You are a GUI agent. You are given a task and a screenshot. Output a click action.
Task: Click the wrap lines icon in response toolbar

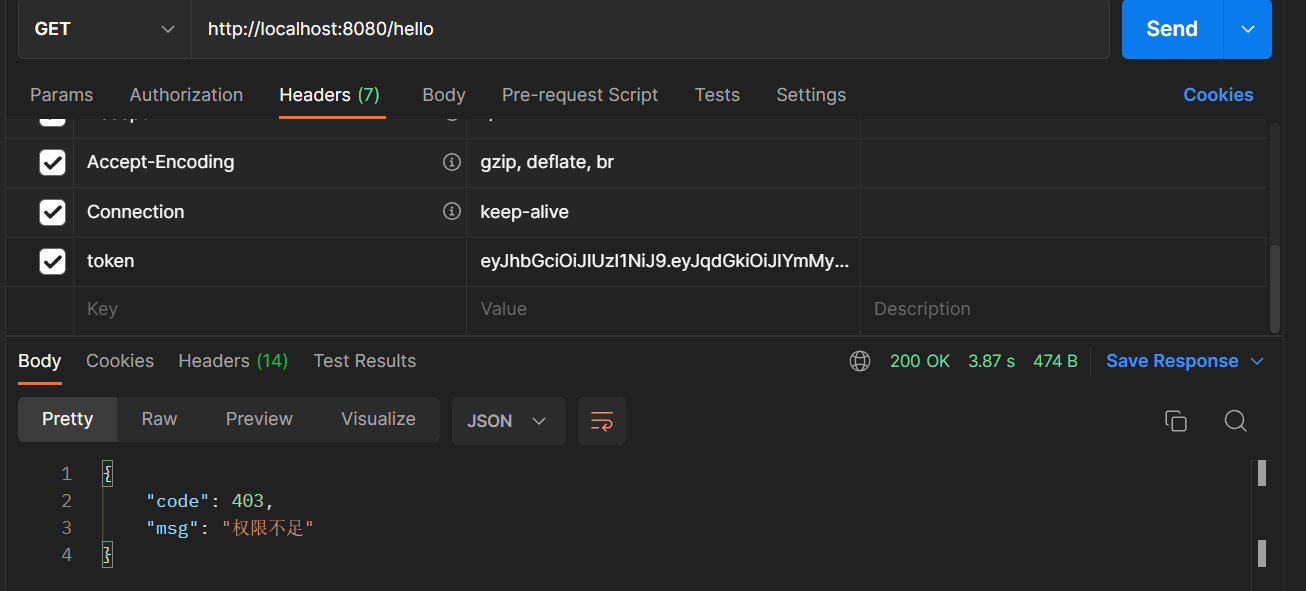click(x=601, y=421)
